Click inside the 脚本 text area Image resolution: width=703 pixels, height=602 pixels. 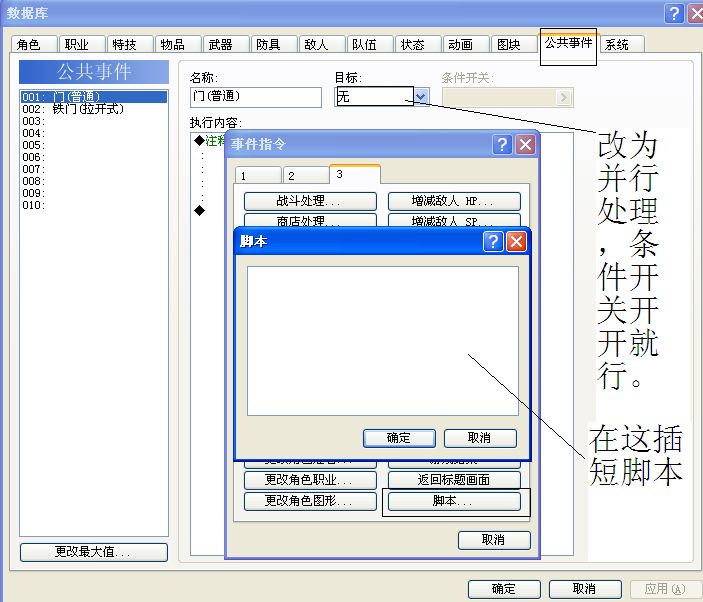click(383, 341)
